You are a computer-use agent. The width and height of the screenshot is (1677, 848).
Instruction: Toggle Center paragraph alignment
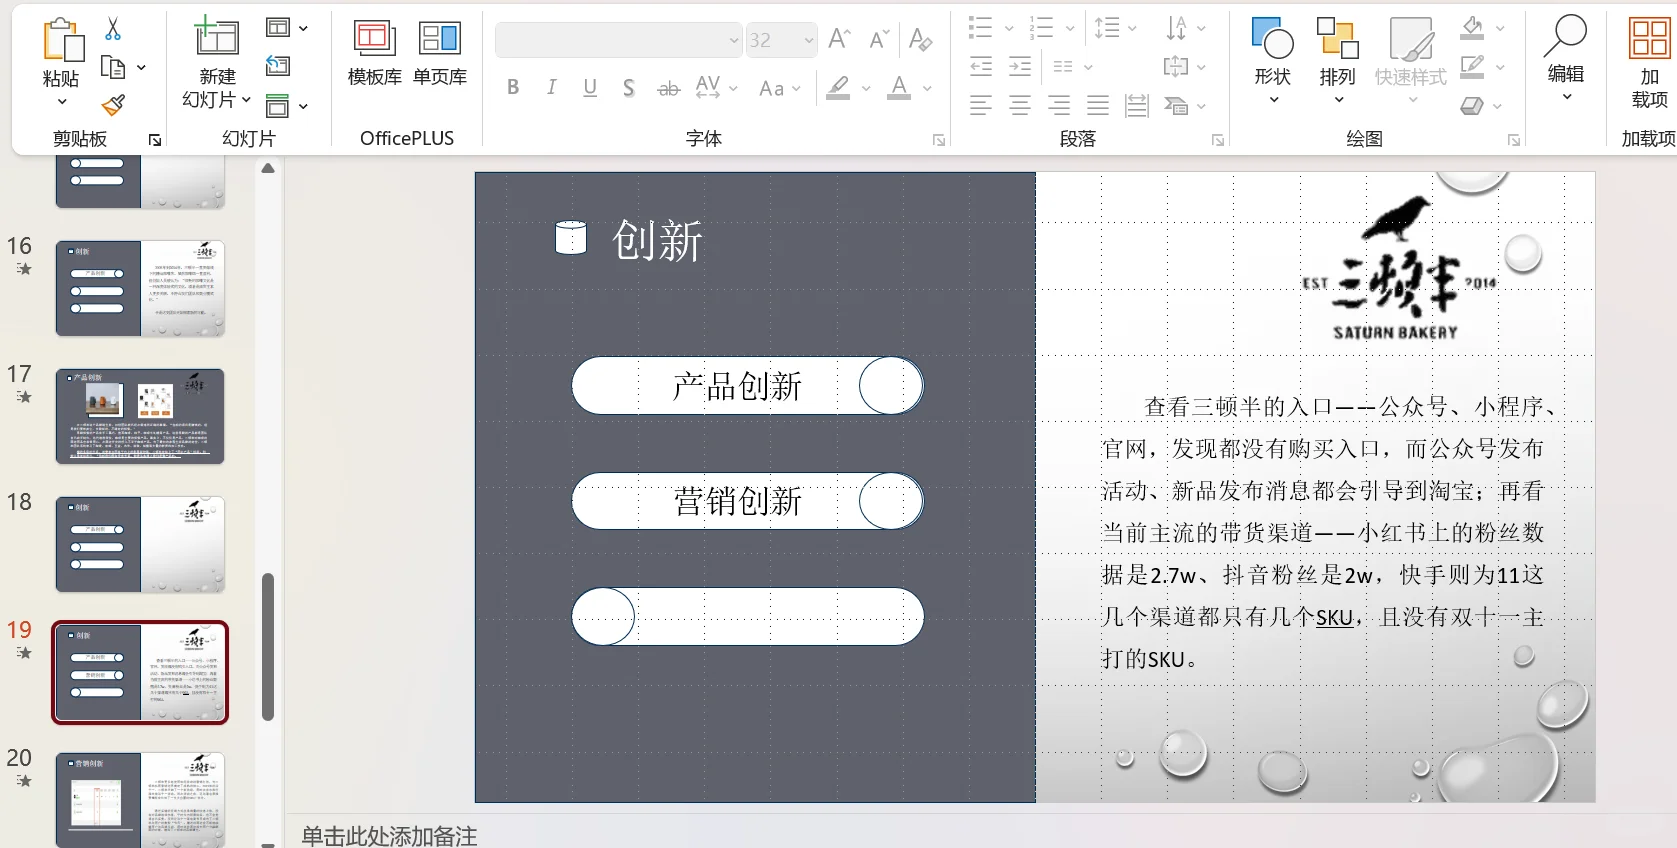click(1020, 105)
